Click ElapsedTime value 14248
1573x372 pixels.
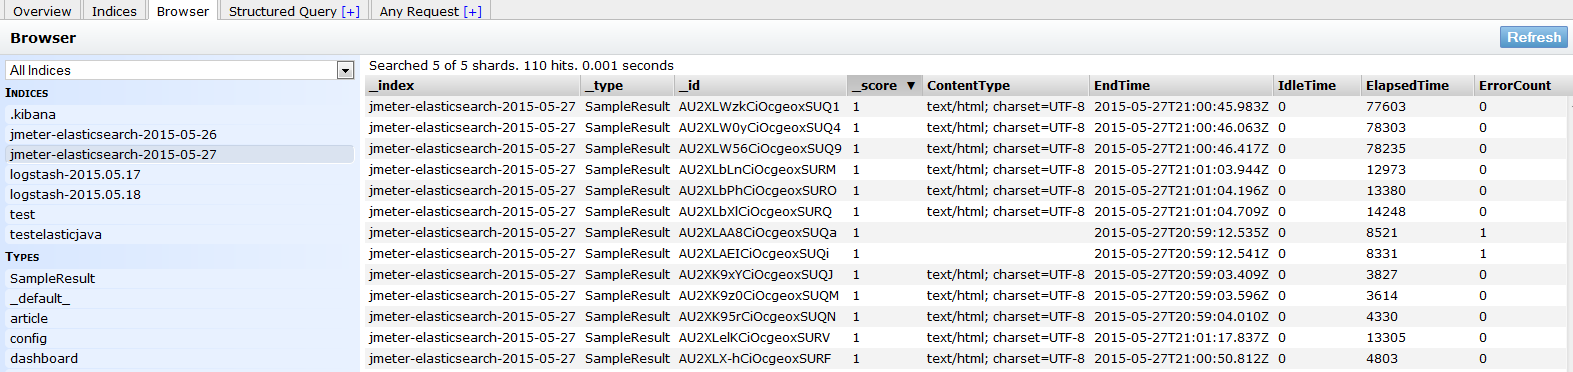1386,211
